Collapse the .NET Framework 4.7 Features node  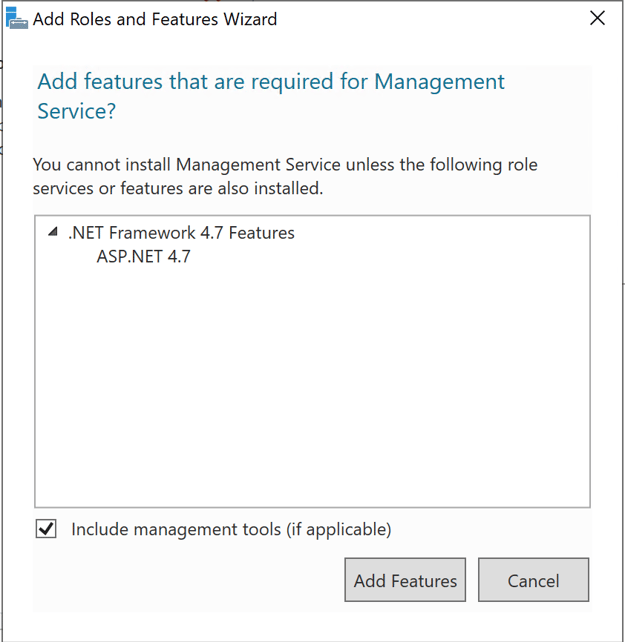pyautogui.click(x=53, y=233)
